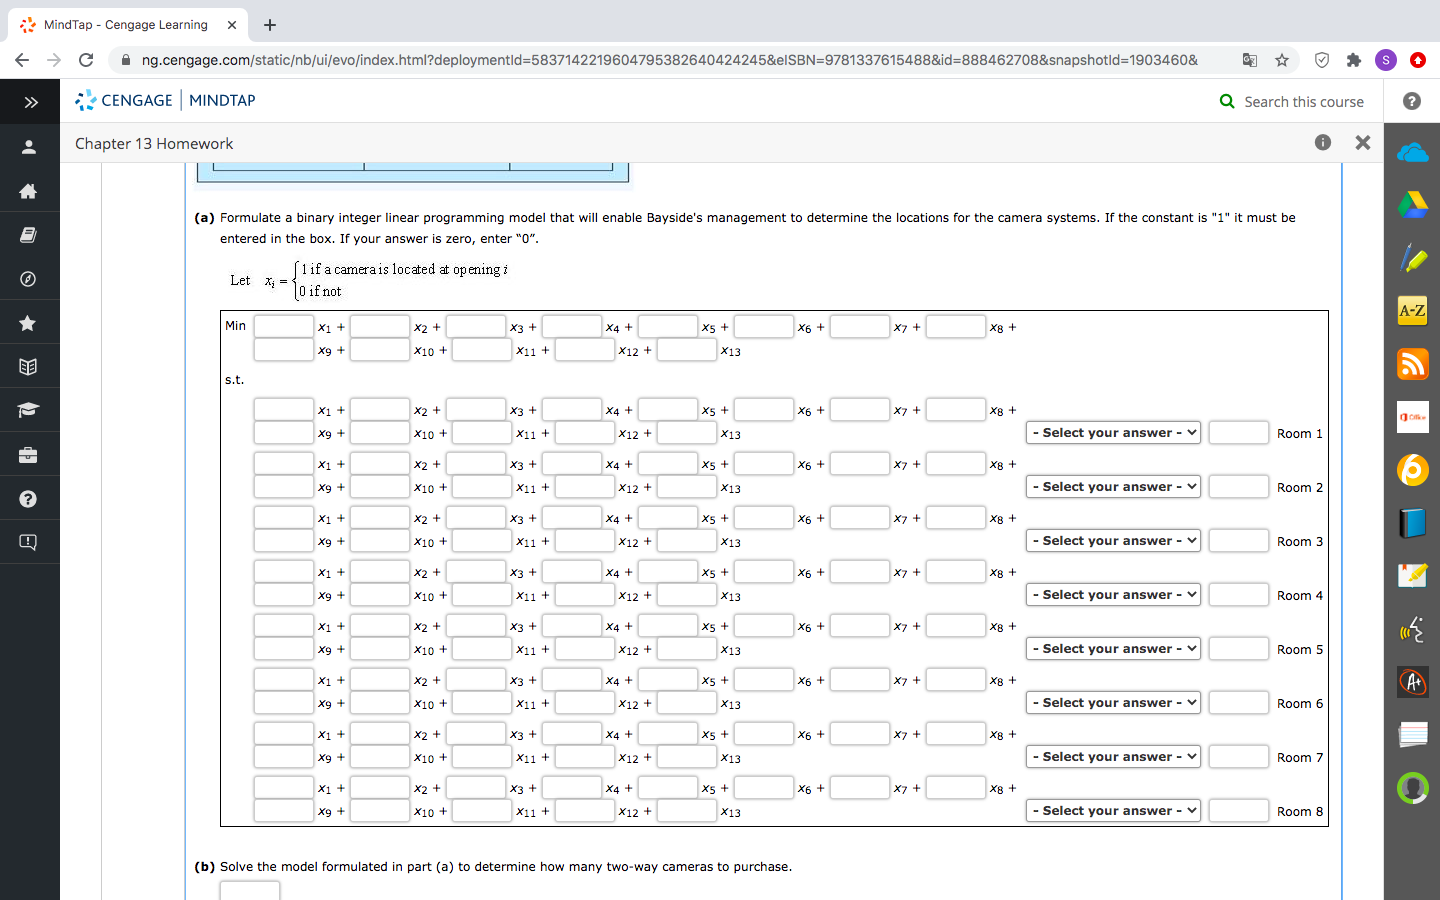Click Room 4 right-hand-side value box
Image resolution: width=1440 pixels, height=900 pixels.
click(1239, 595)
